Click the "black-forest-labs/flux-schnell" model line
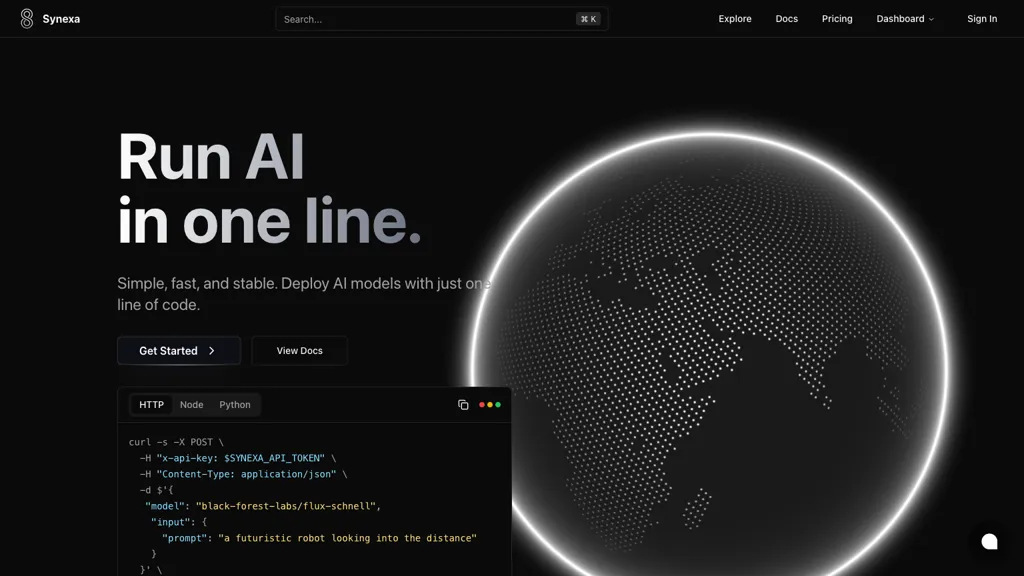The width and height of the screenshot is (1024, 576). point(263,506)
